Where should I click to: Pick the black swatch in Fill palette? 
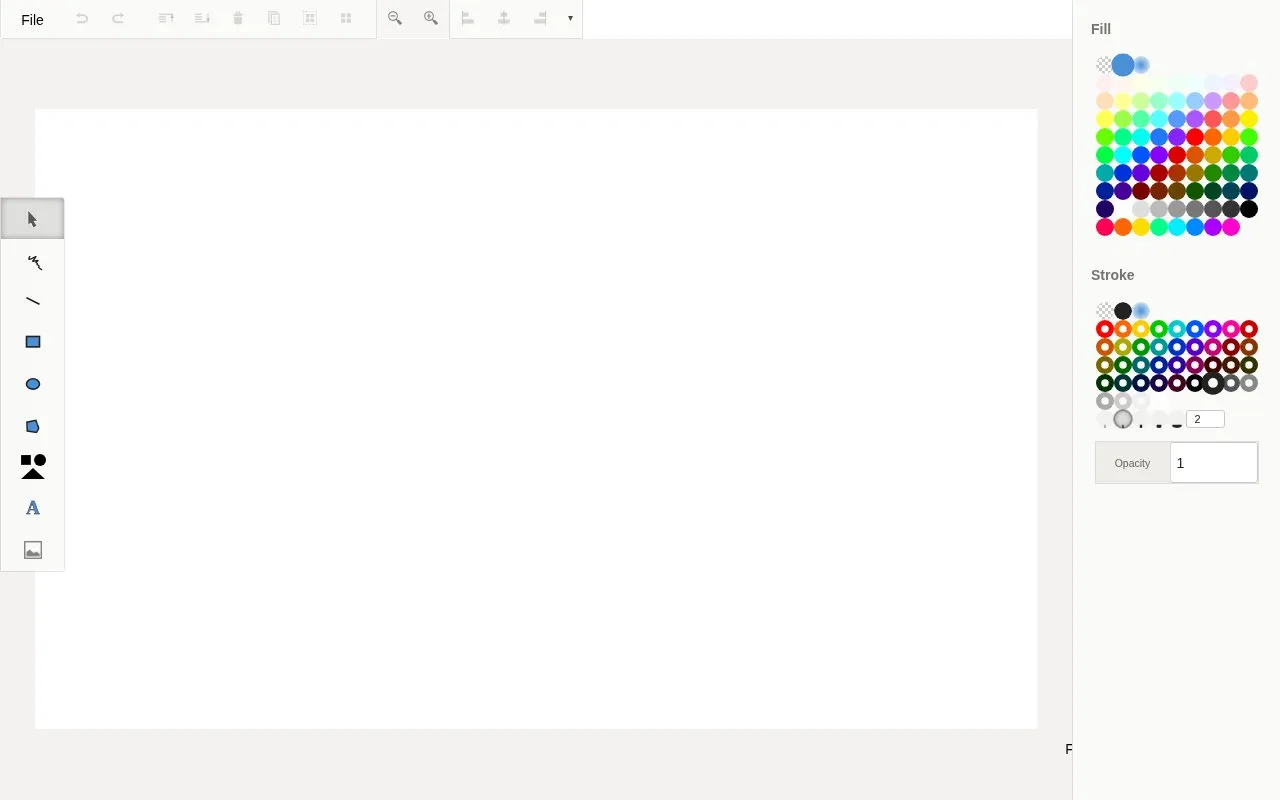tap(1249, 209)
